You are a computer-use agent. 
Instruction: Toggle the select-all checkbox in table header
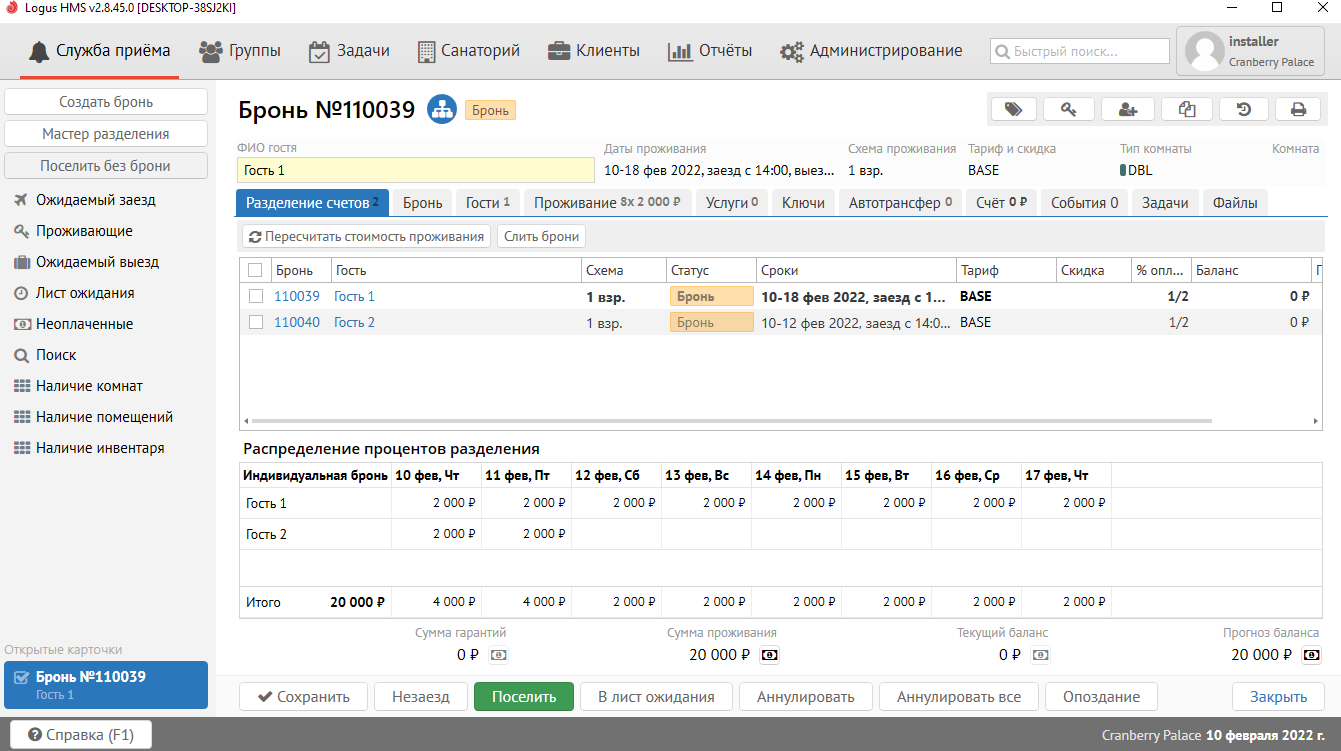coord(255,270)
